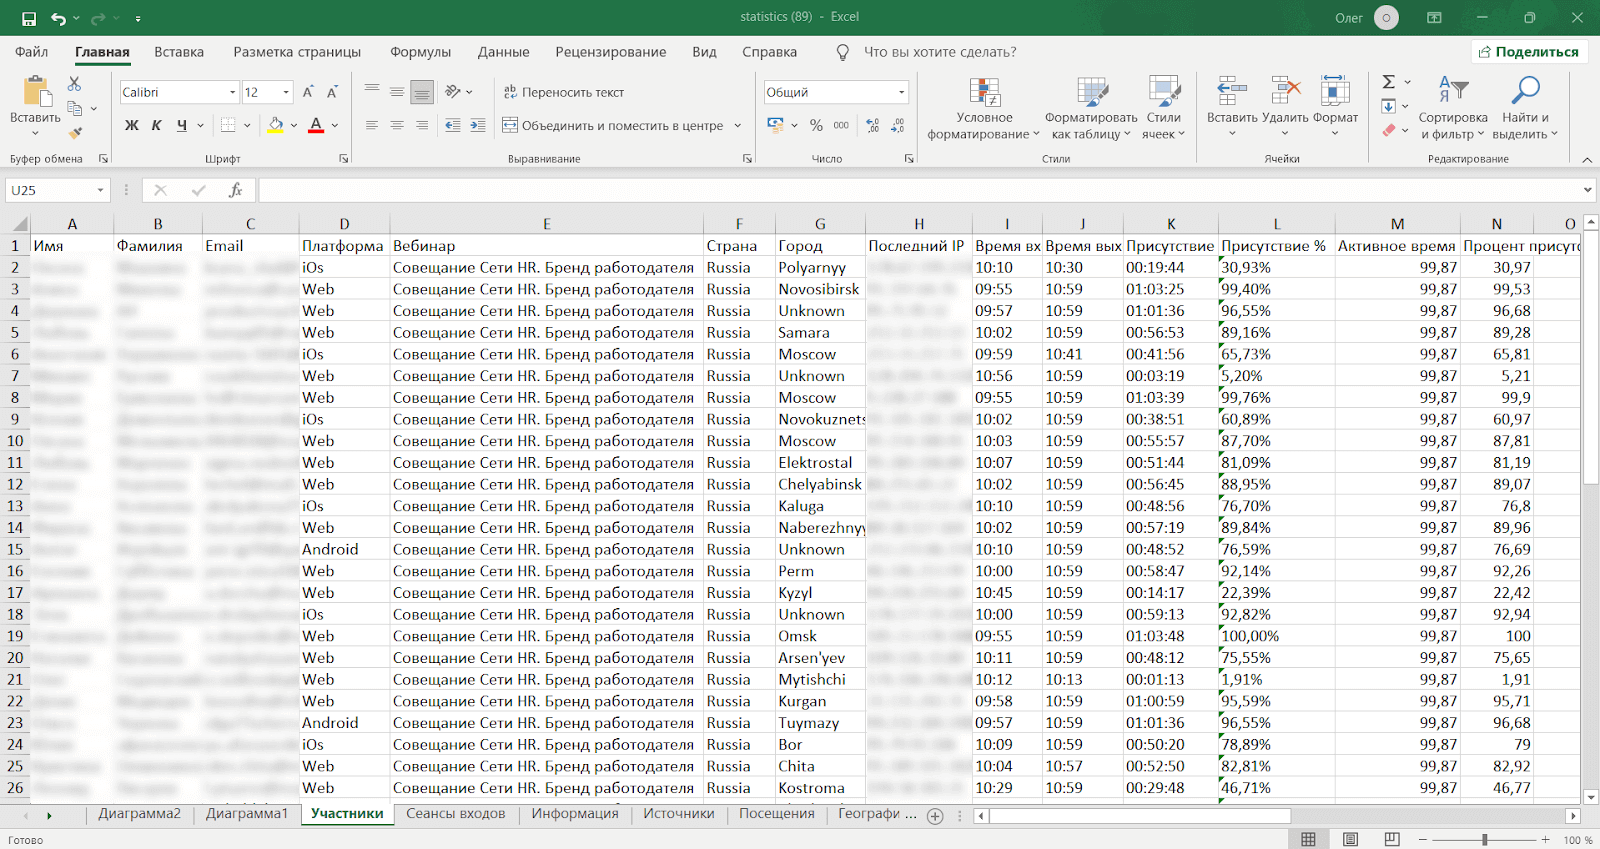The image size is (1600, 849).
Task: Click the format painter brush icon
Action: [75, 132]
